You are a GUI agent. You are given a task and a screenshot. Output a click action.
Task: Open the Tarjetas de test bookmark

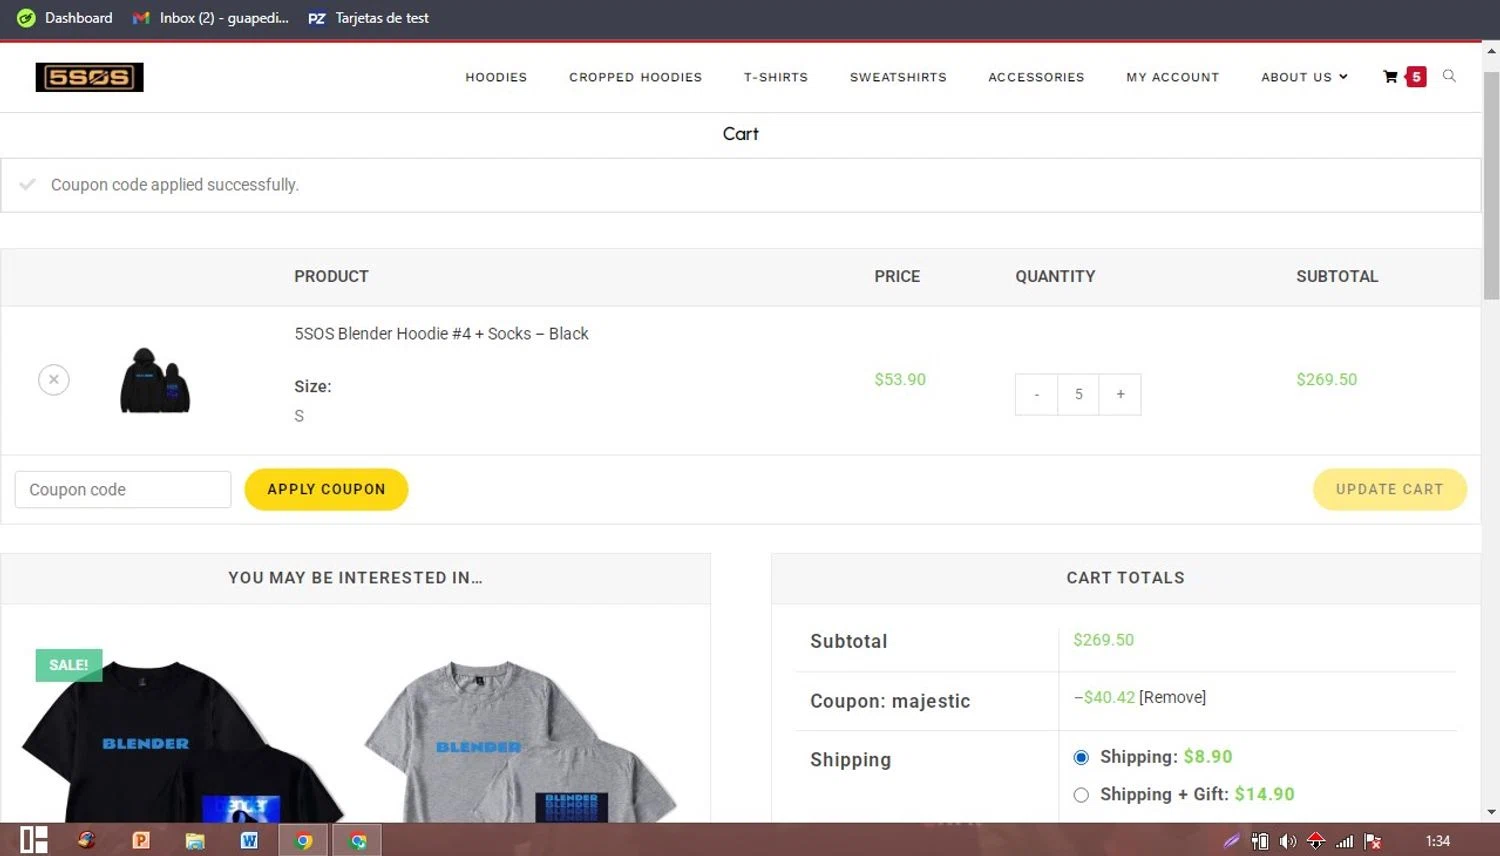[x=368, y=18]
